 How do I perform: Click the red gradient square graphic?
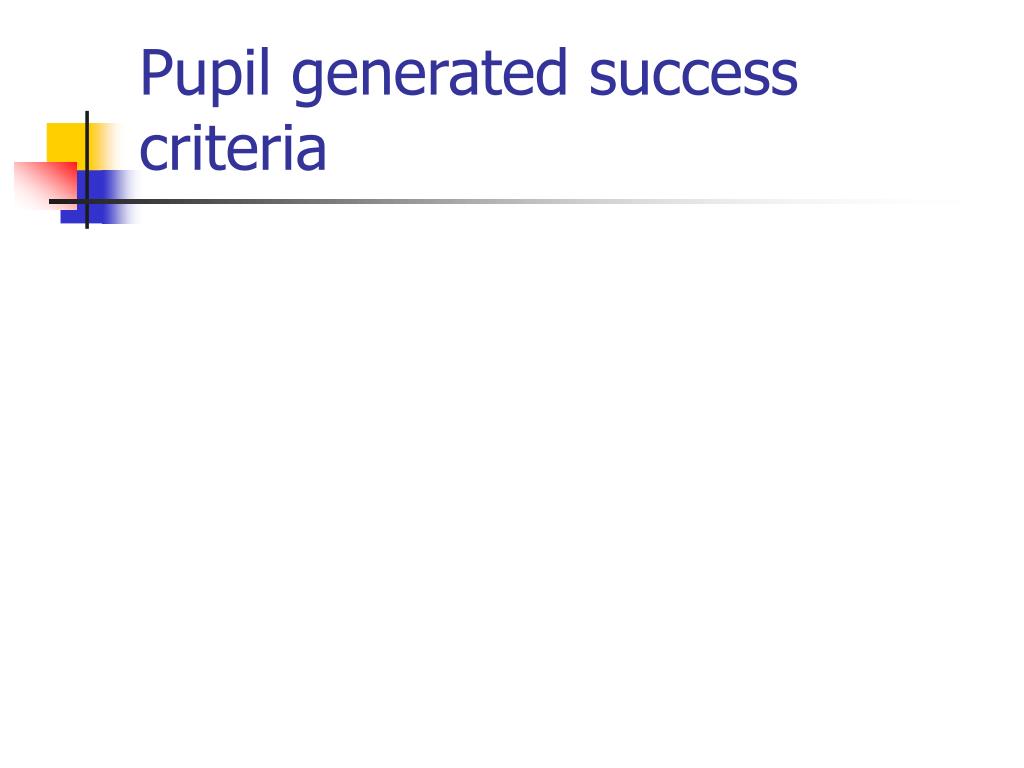point(44,186)
